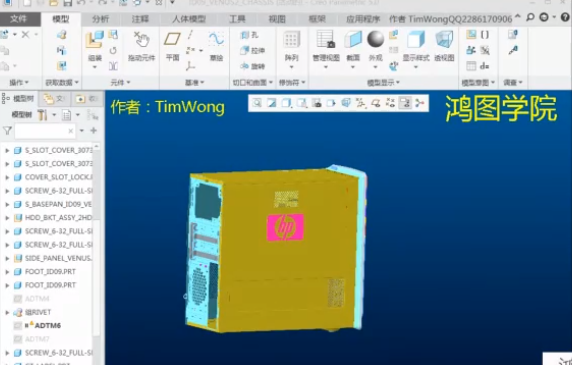The height and width of the screenshot is (388, 572).
Task: Expand the 元件 group menu
Action: click(x=120, y=83)
